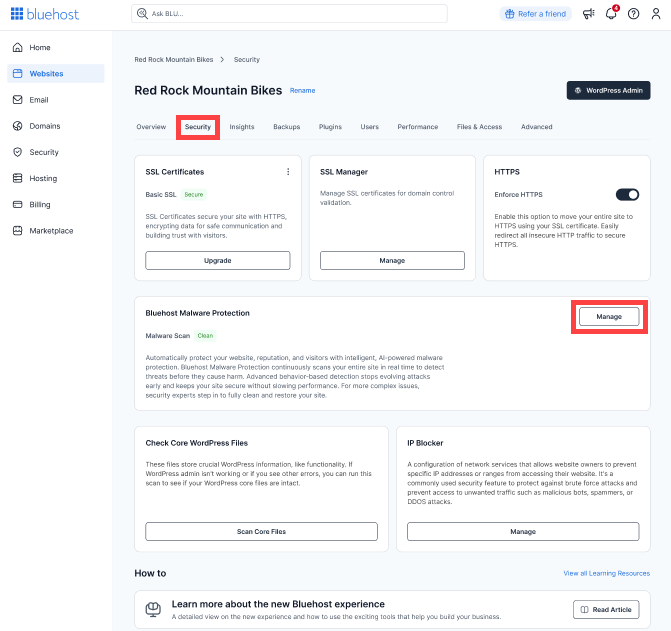Click the Read Article button
This screenshot has height=631, width=671.
606,609
